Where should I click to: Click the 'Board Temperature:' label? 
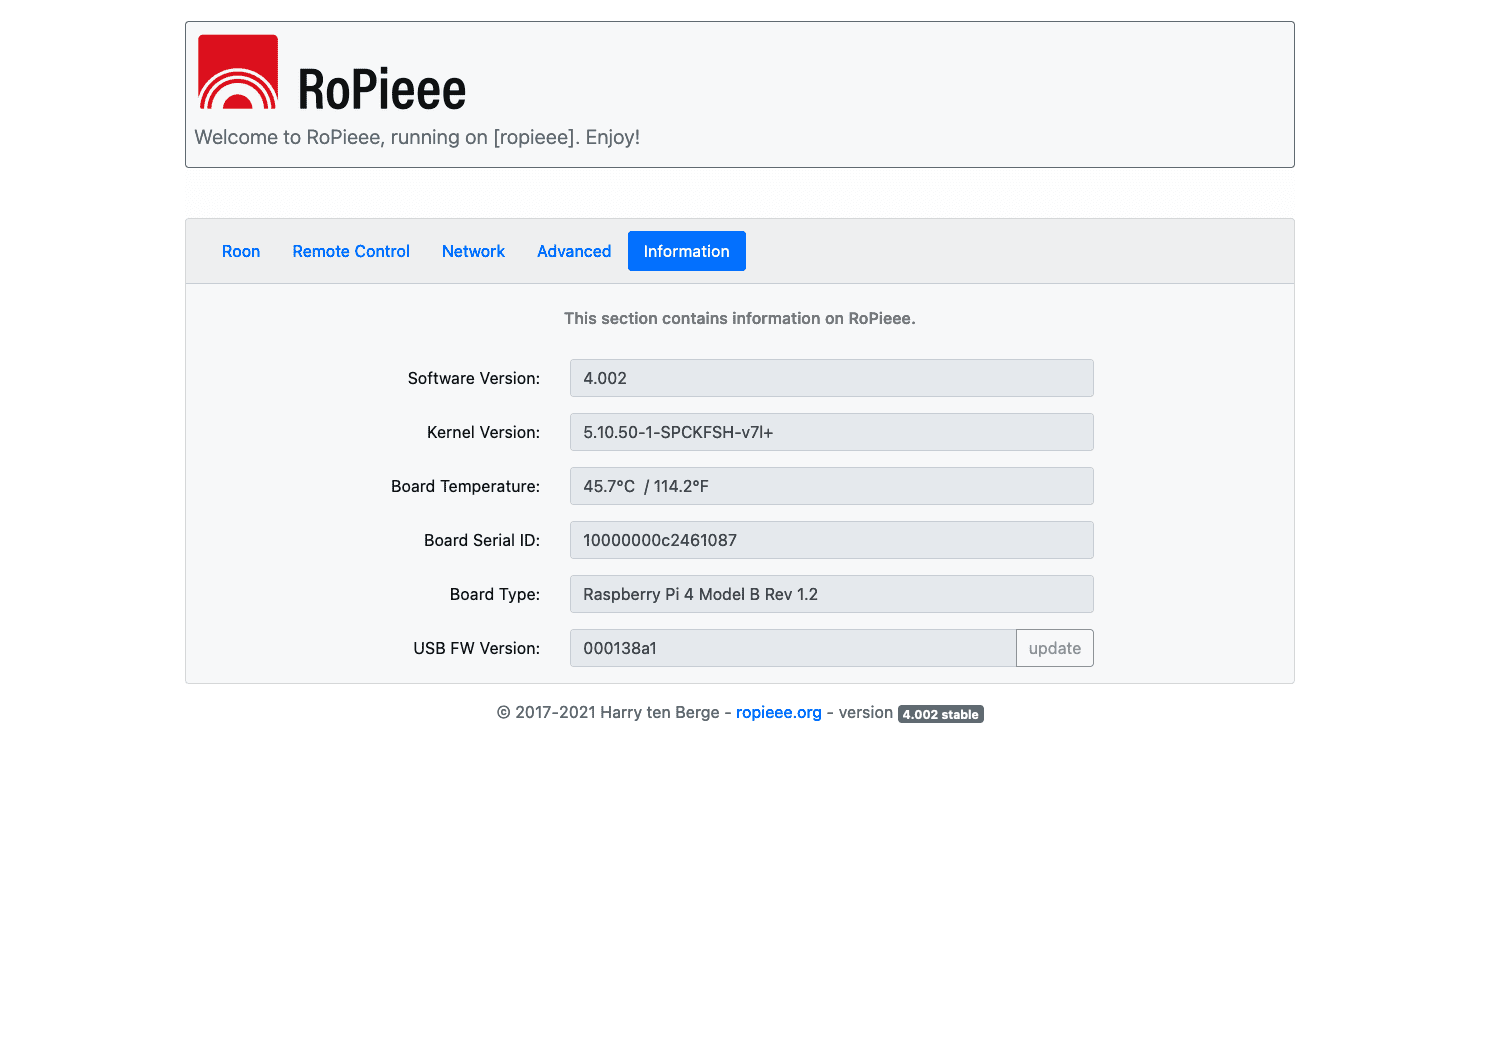coord(465,486)
